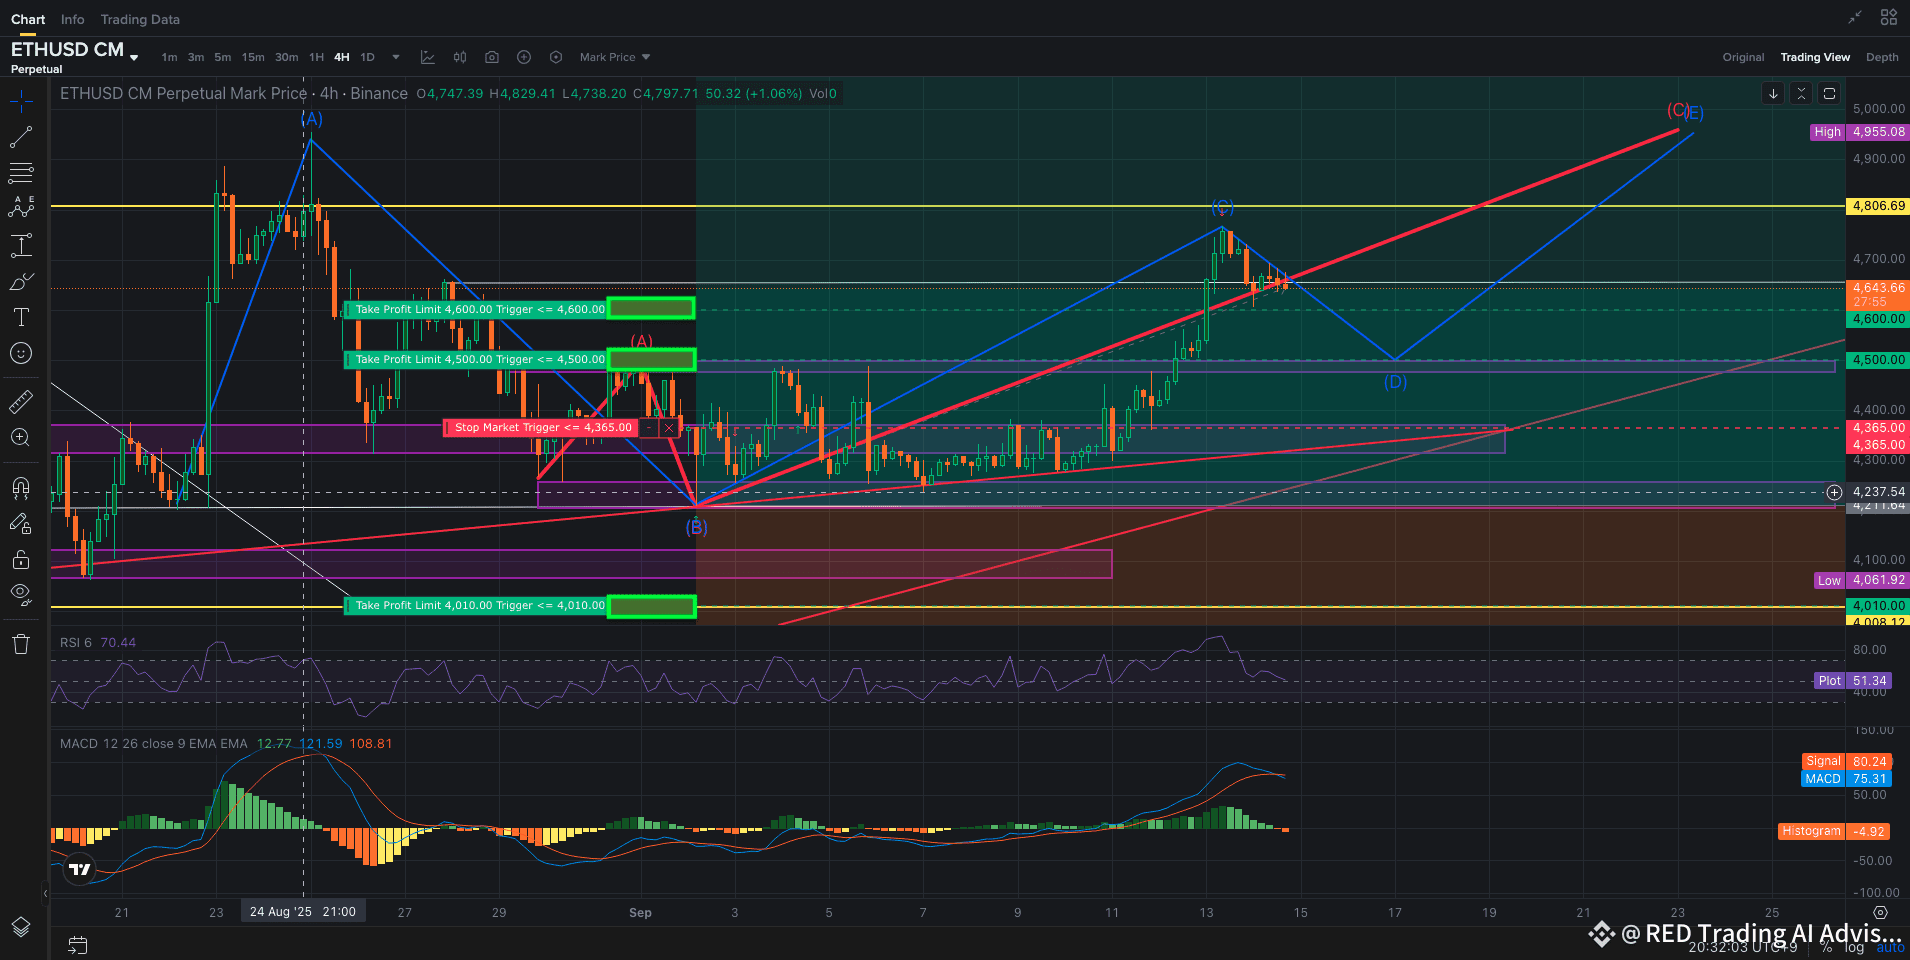This screenshot has height=960, width=1910.
Task: Toggle lock all drawing tools
Action: (x=21, y=559)
